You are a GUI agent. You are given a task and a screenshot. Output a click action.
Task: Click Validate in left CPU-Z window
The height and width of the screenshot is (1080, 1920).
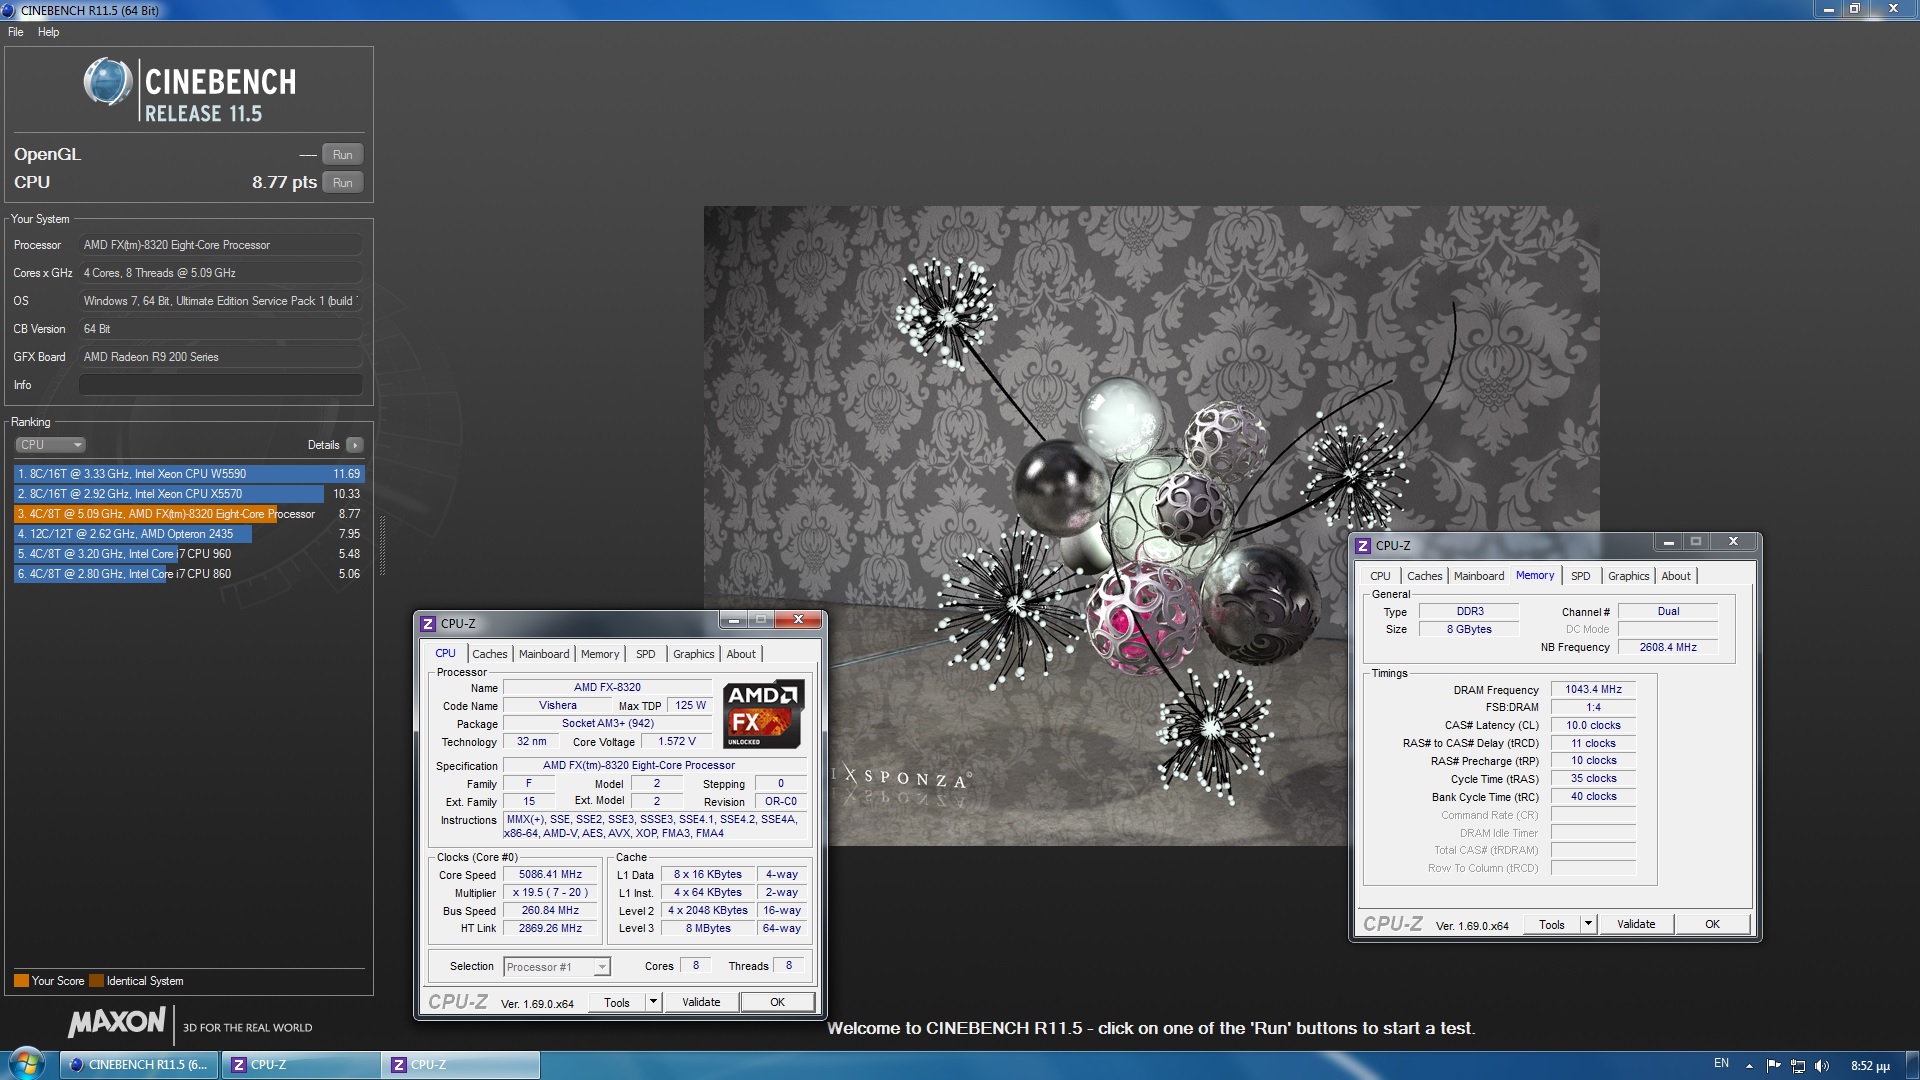tap(701, 1003)
